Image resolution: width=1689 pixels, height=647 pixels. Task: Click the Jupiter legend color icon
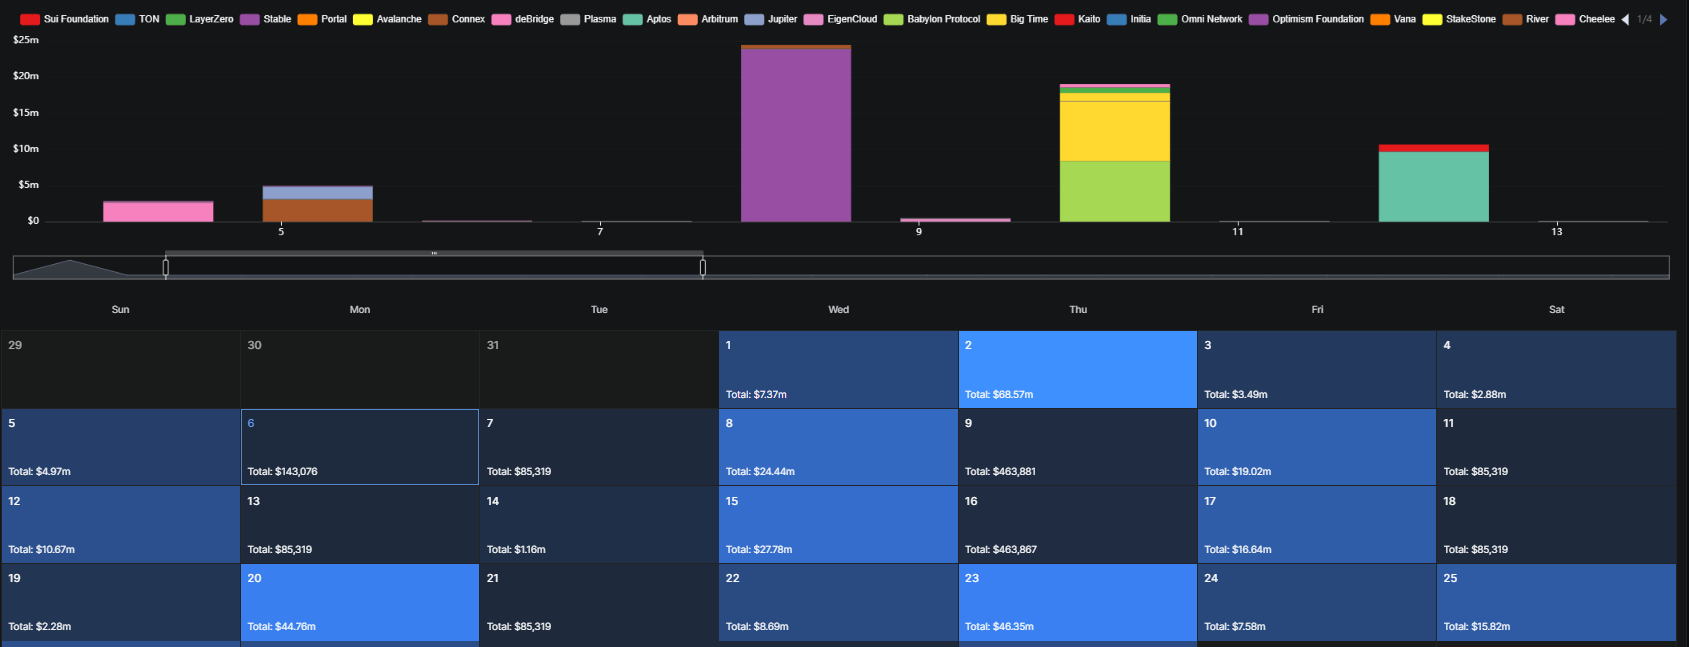tap(754, 19)
